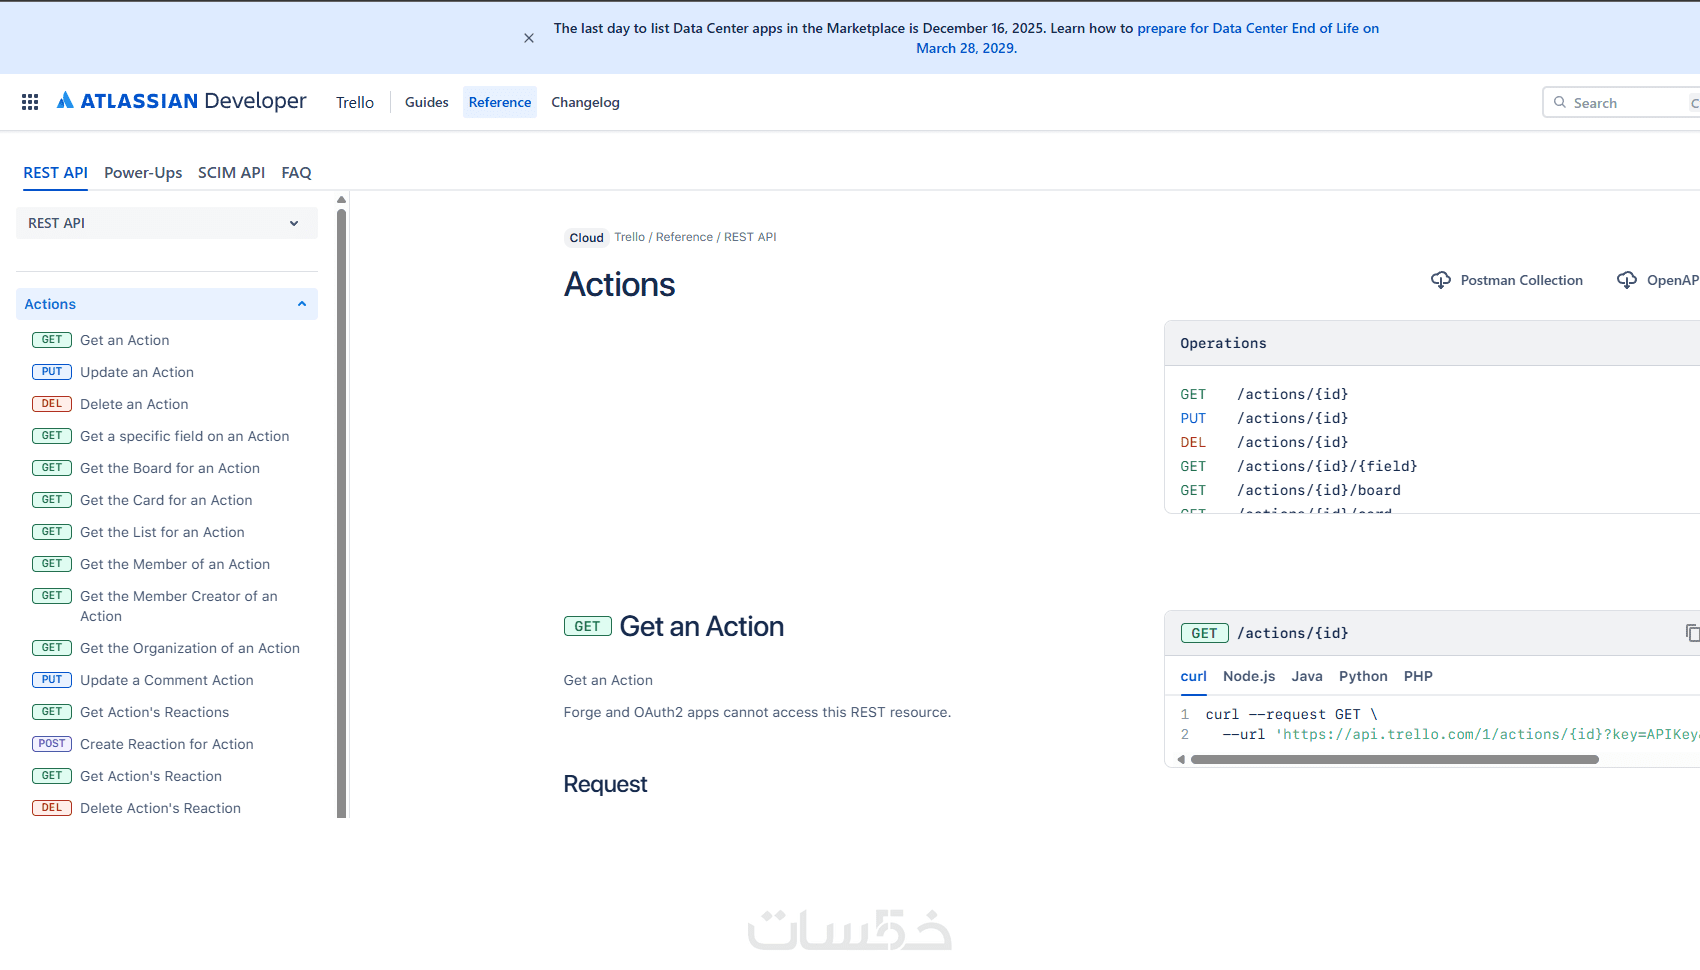Click the code scrollbar left arrow
Screen dimensions: 1700x970
pos(1181,759)
